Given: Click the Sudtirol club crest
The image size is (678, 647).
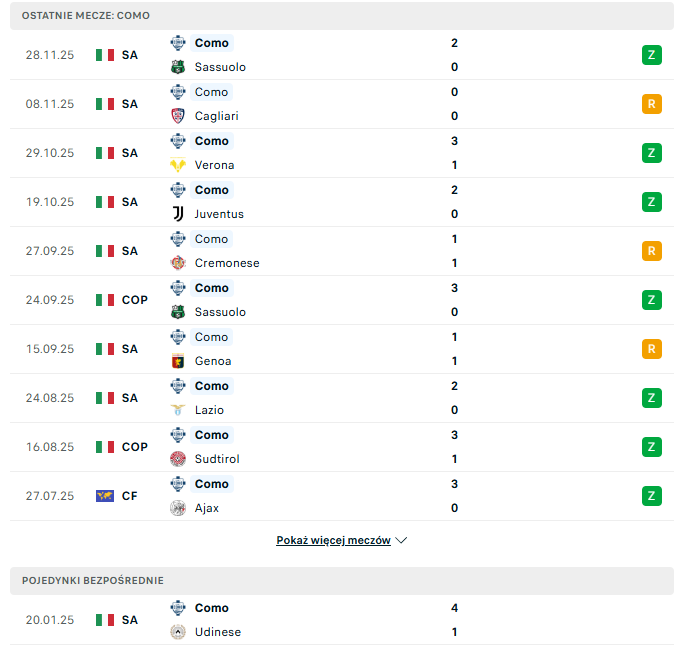Looking at the screenshot, I should [178, 459].
